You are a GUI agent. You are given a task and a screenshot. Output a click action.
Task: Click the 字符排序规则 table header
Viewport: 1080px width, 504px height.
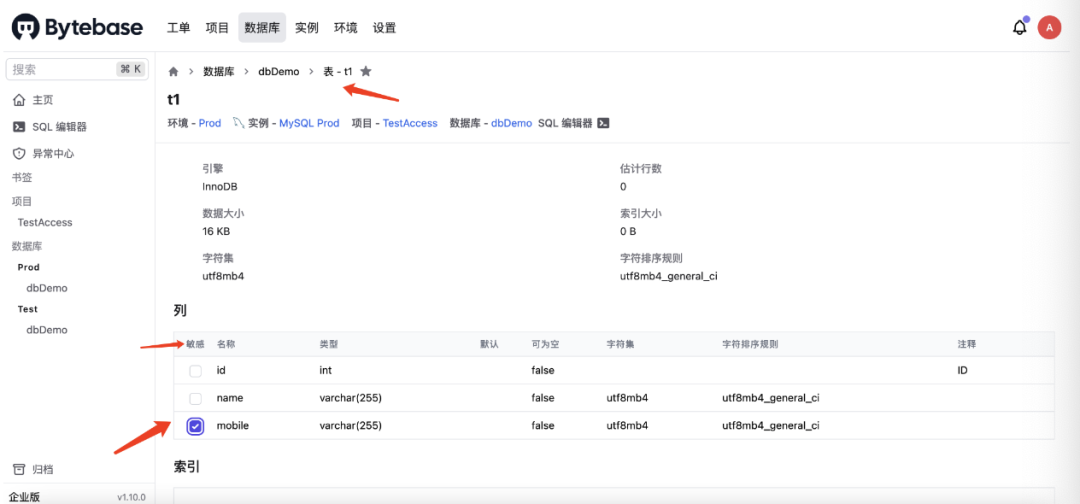(750, 344)
